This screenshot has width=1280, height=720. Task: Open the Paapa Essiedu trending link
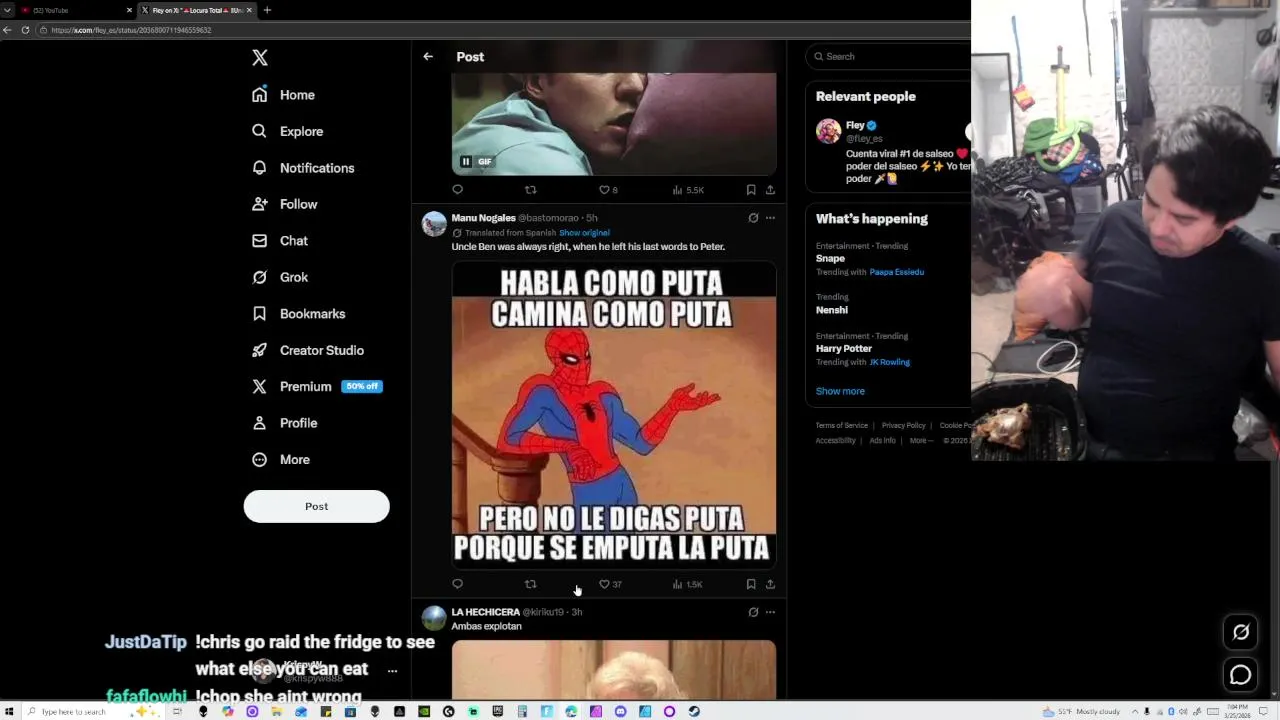(x=896, y=272)
